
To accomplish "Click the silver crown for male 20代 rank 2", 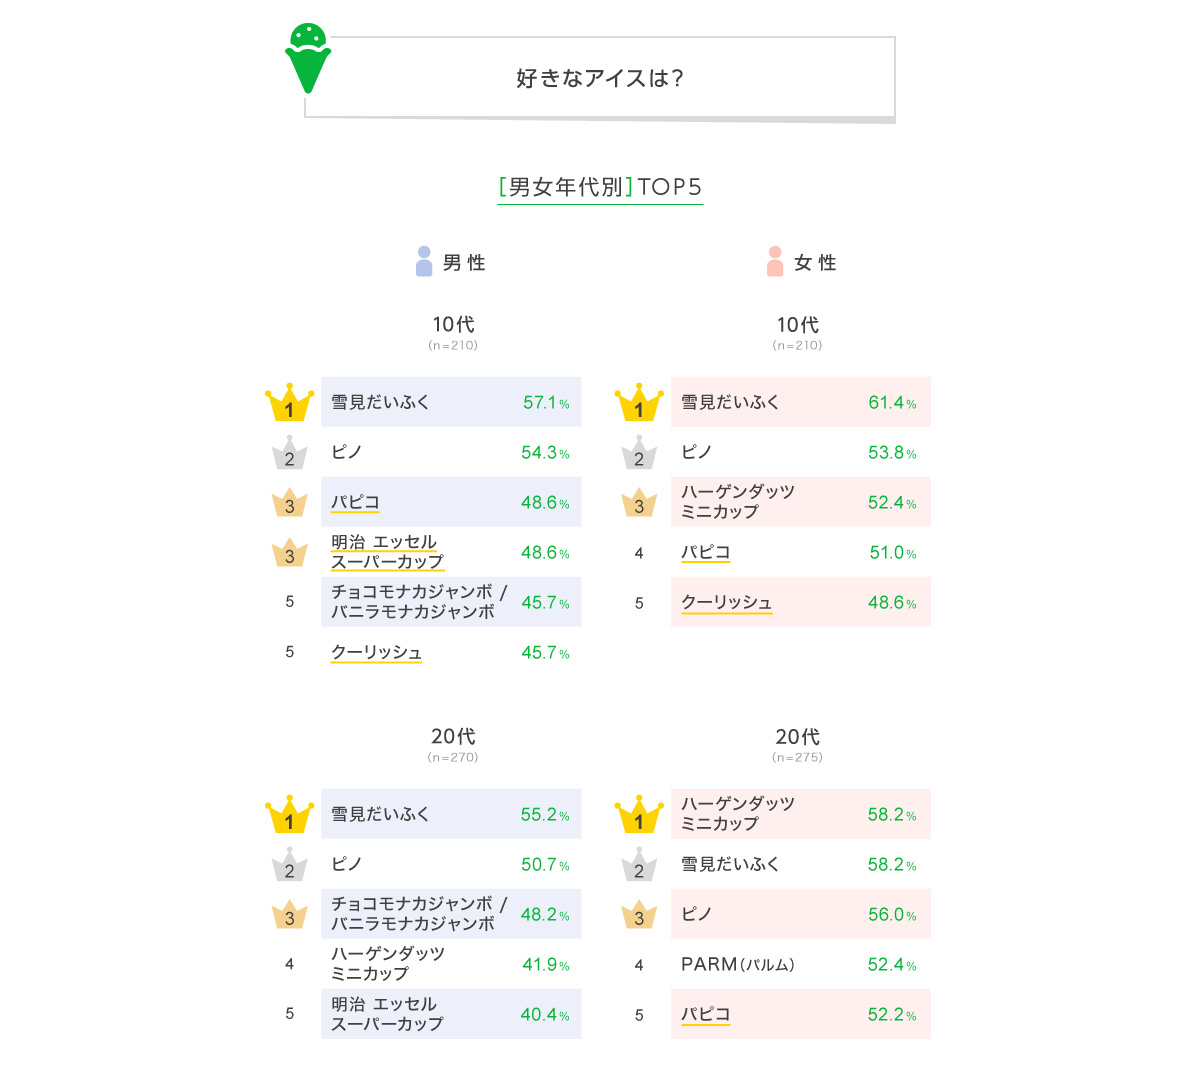I will pyautogui.click(x=289, y=864).
